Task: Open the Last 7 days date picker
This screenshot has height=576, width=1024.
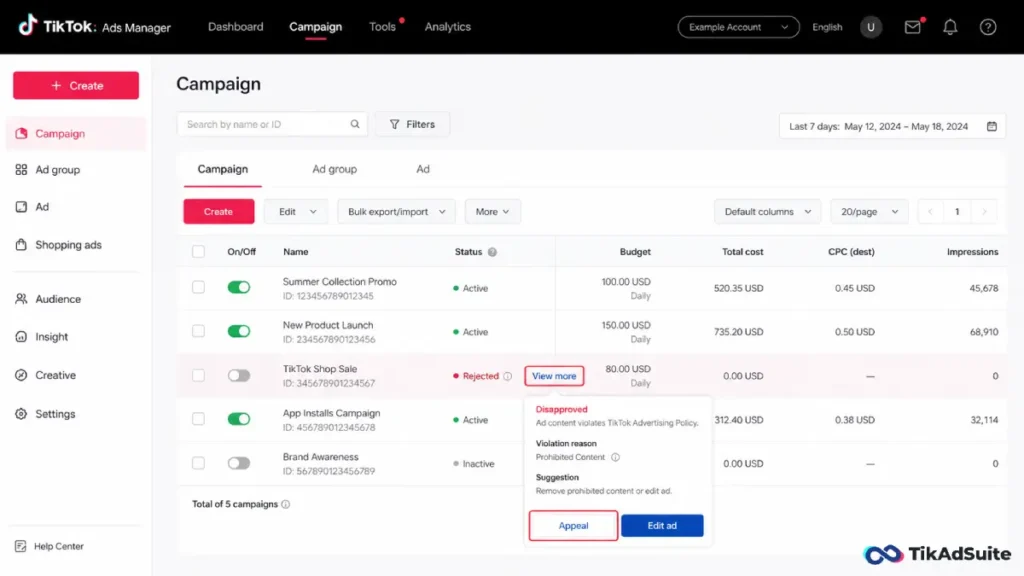Action: click(892, 126)
